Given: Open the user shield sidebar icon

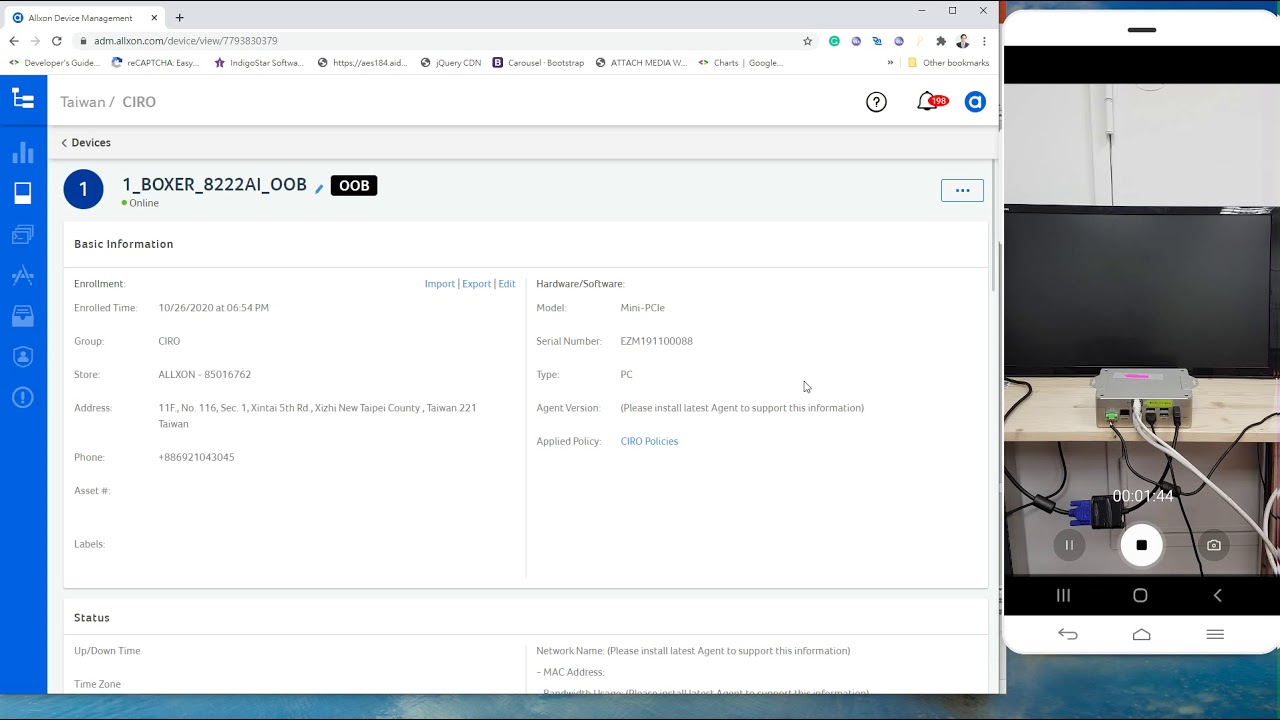Looking at the screenshot, I should (23, 357).
